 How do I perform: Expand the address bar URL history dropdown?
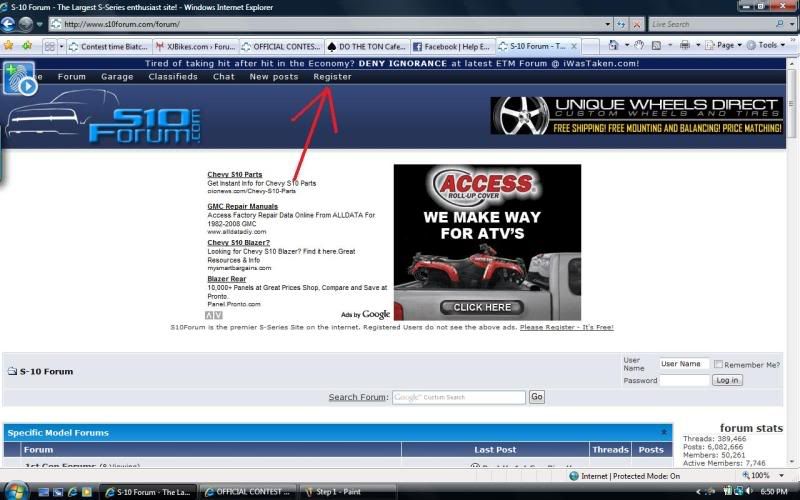(x=607, y=24)
